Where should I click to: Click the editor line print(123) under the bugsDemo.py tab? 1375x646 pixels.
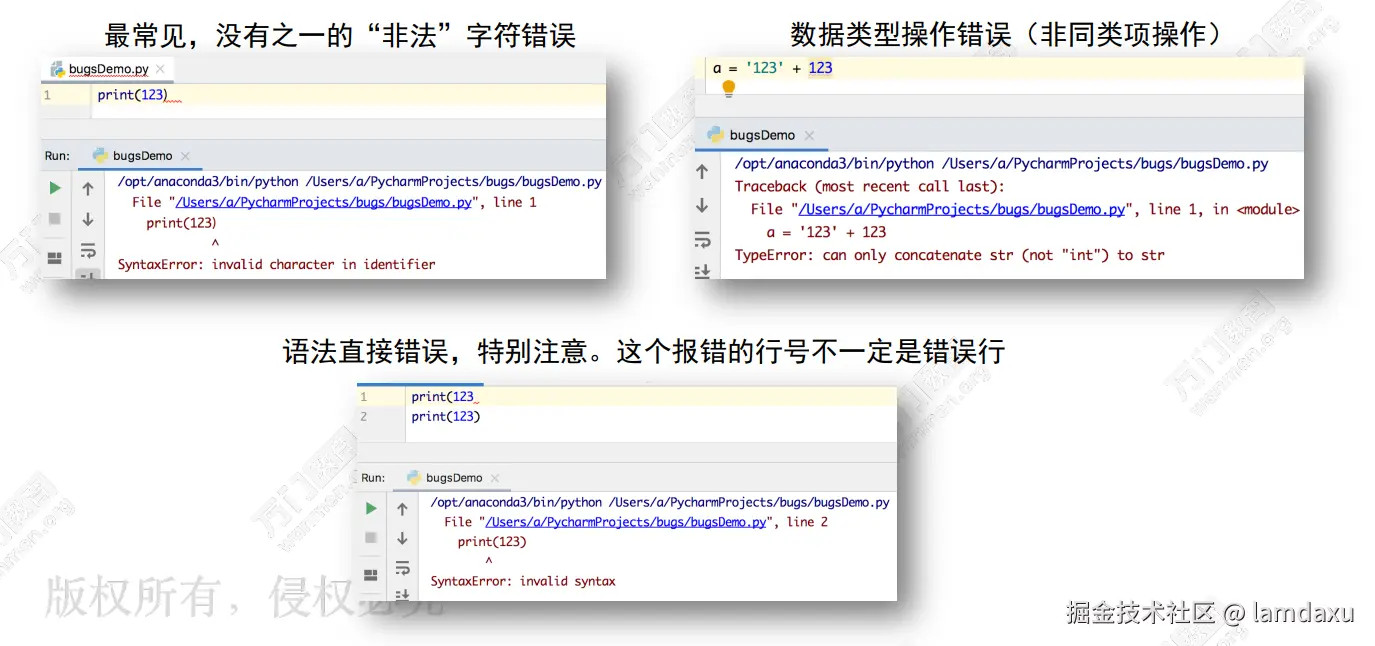click(x=133, y=95)
